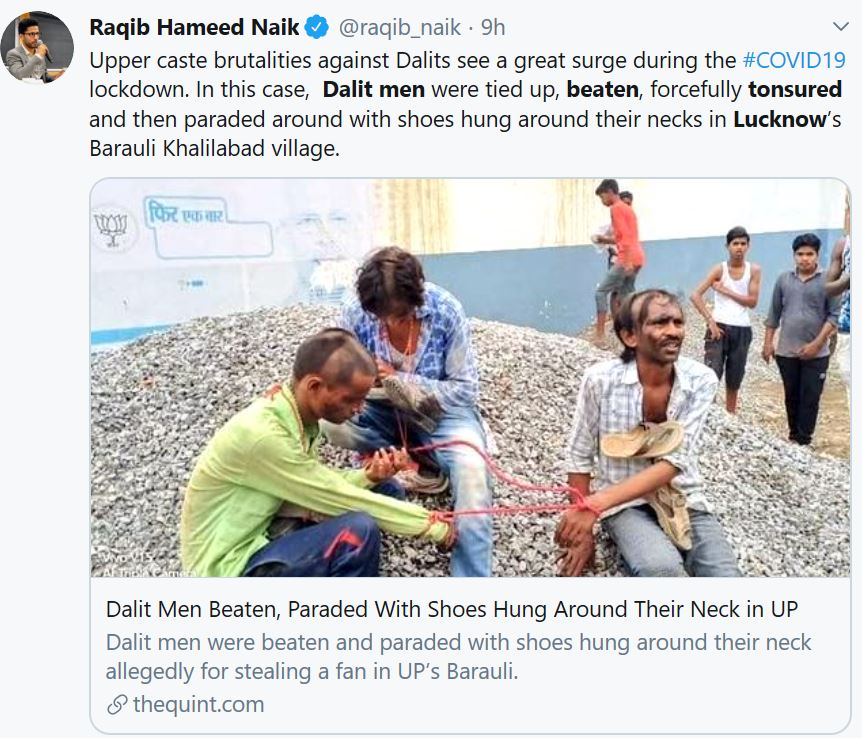The width and height of the screenshot is (862, 738).
Task: Open the tweet's 9h timestamp
Action: tap(493, 25)
